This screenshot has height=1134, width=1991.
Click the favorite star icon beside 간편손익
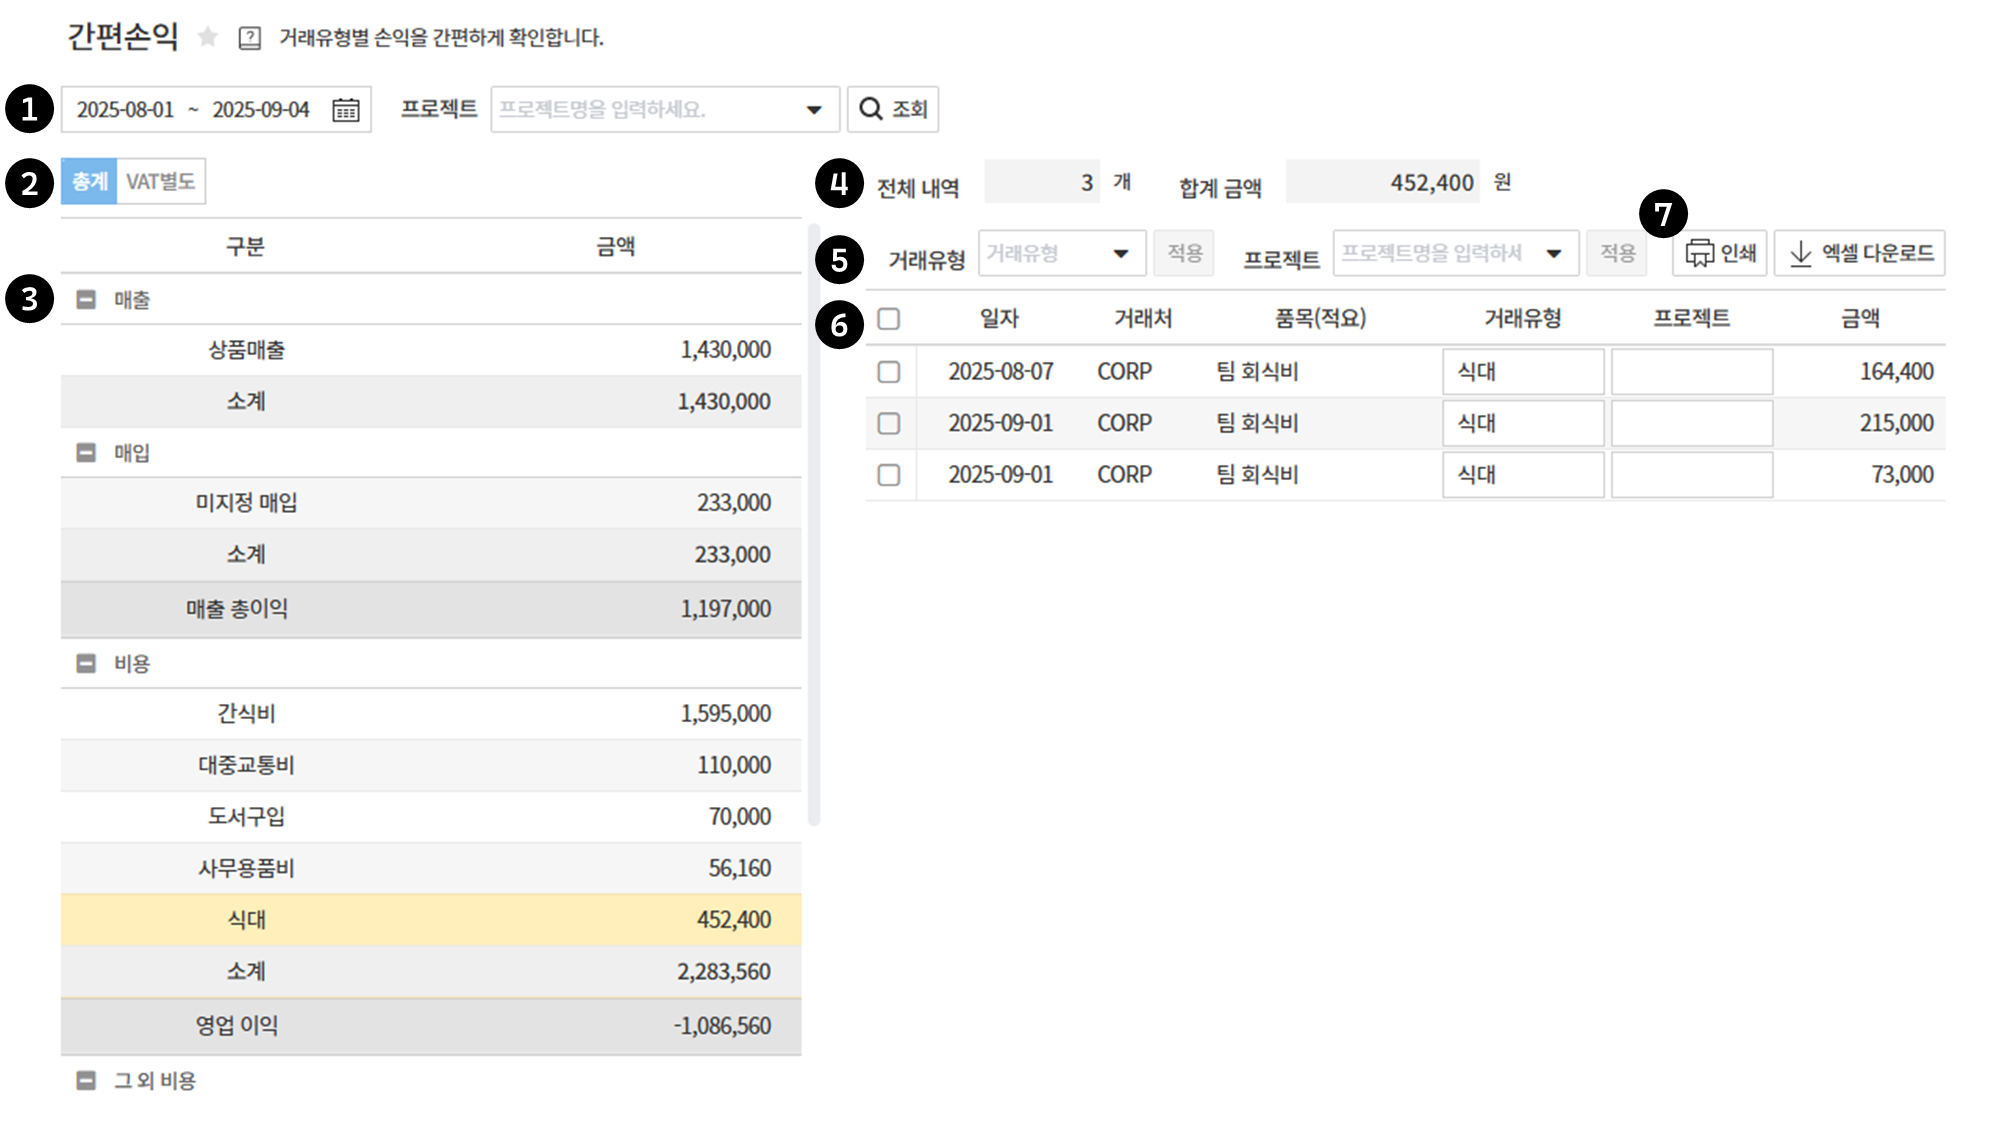pos(207,37)
